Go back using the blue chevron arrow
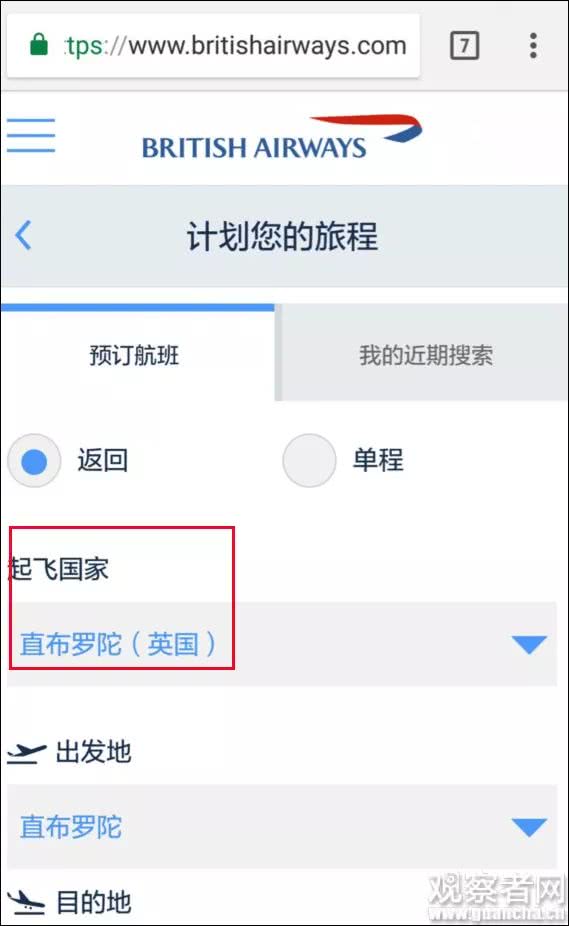569x926 pixels. 23,236
